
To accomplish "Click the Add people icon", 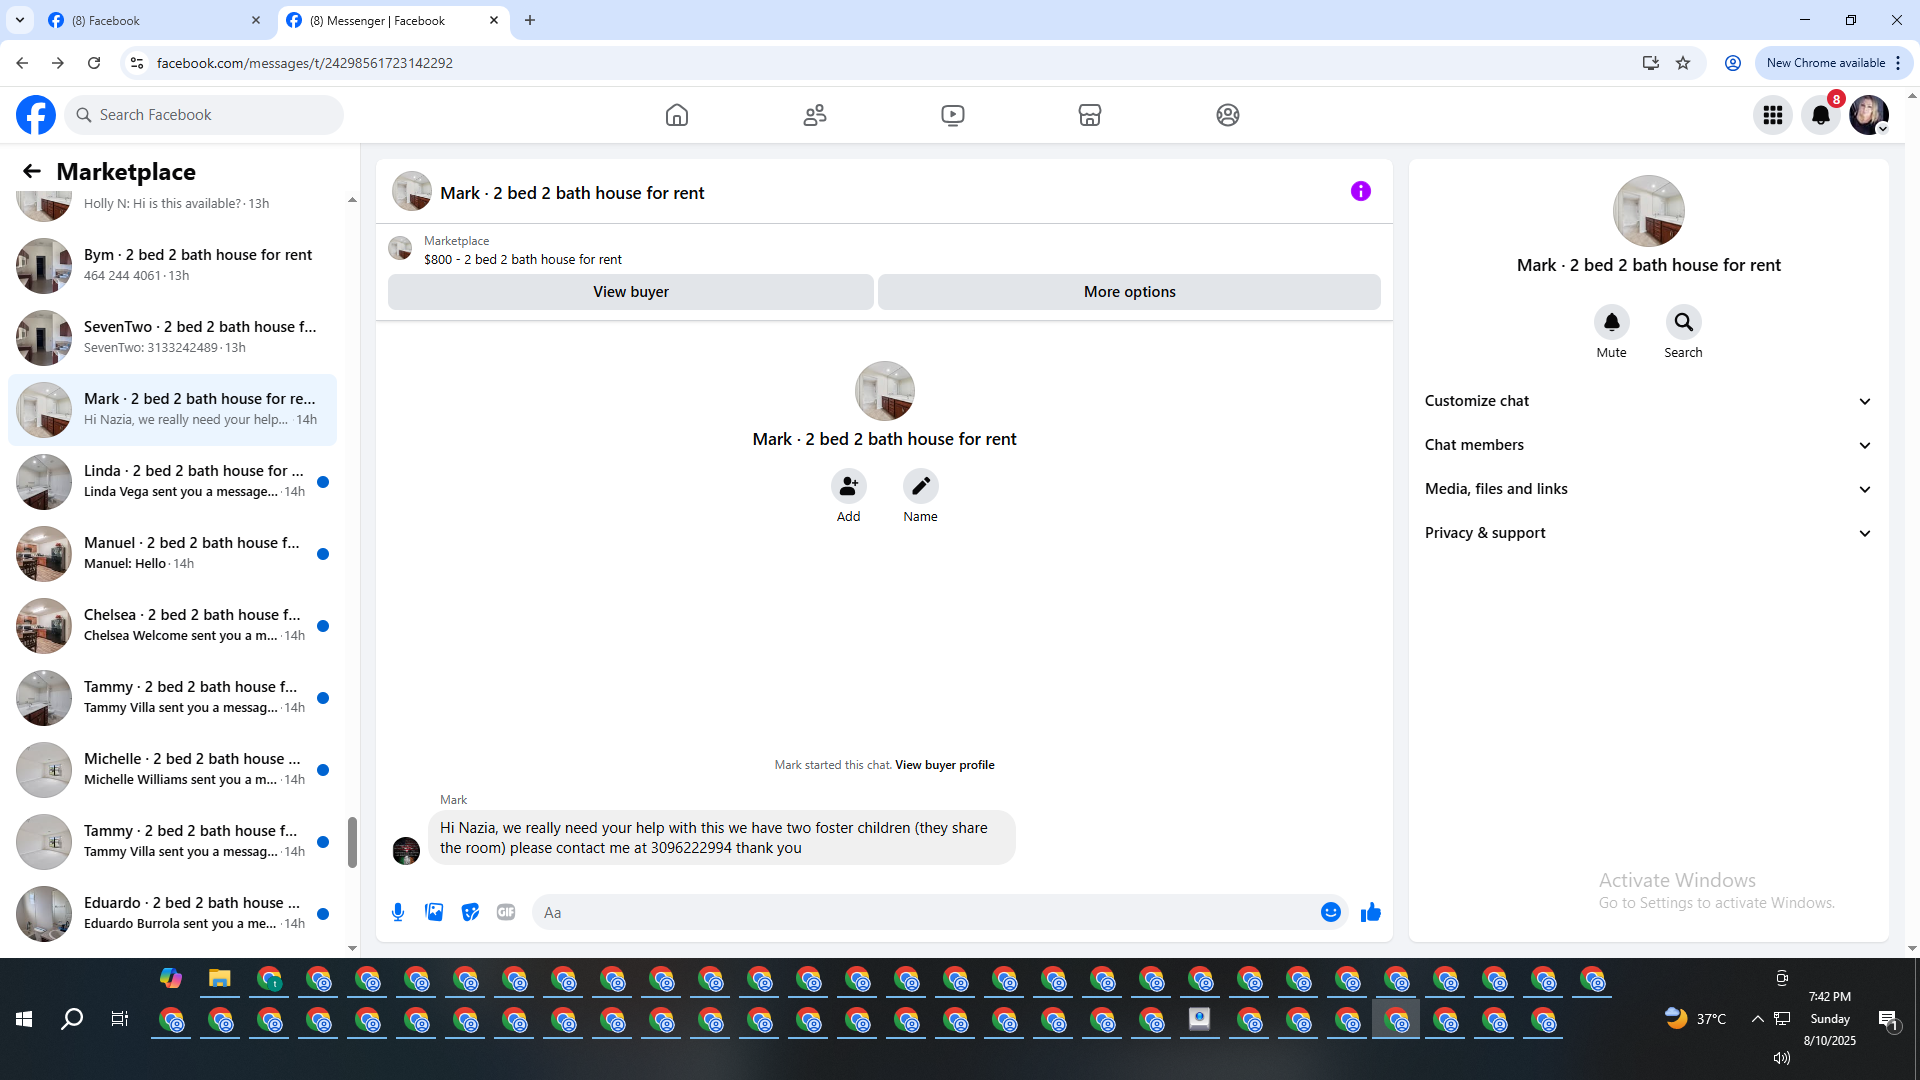I will click(x=848, y=486).
